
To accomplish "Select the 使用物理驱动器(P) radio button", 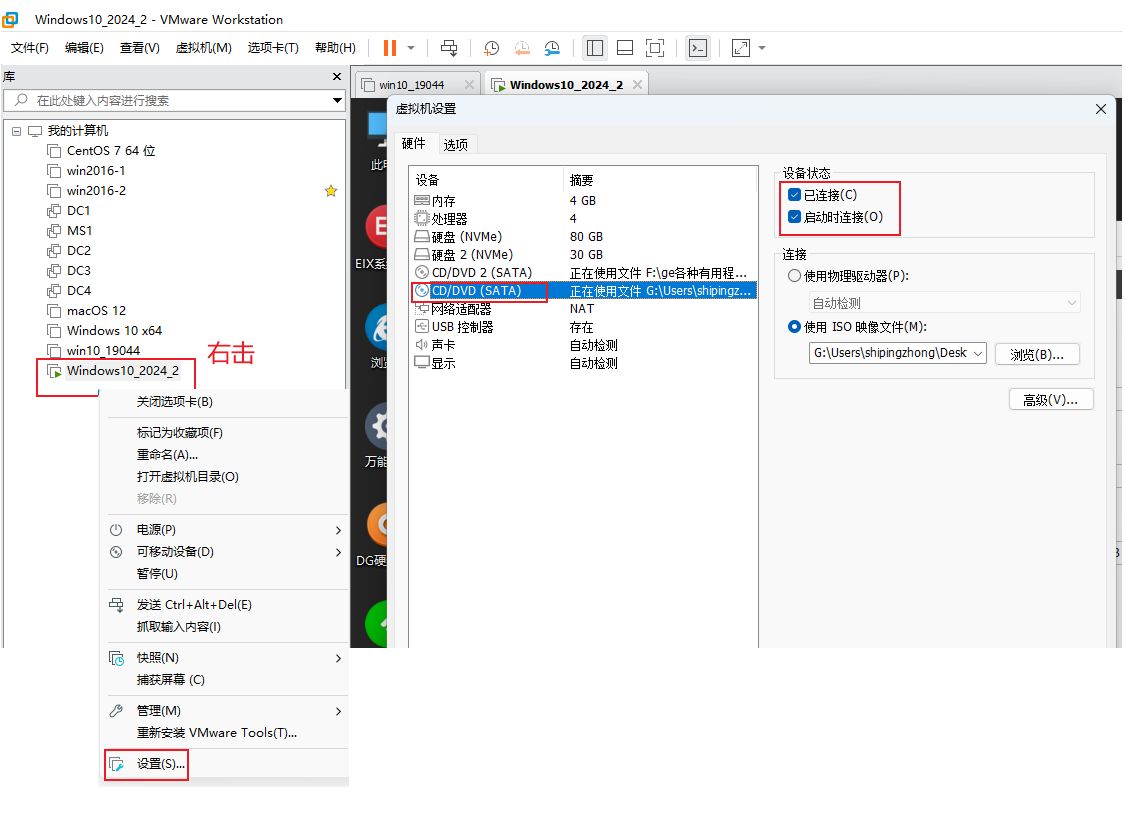I will click(795, 276).
